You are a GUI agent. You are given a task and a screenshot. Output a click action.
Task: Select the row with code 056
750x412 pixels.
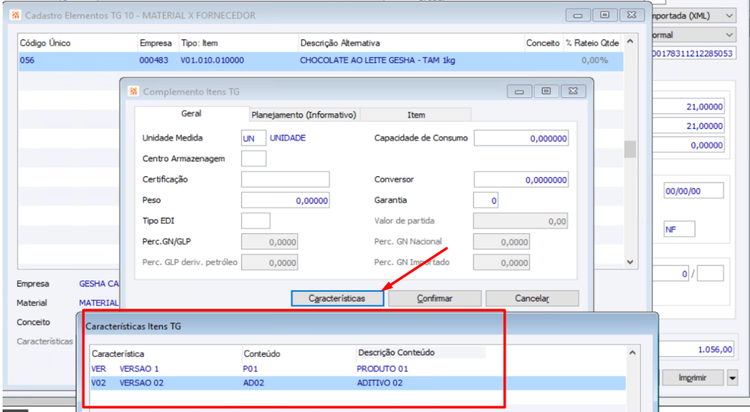(320, 61)
